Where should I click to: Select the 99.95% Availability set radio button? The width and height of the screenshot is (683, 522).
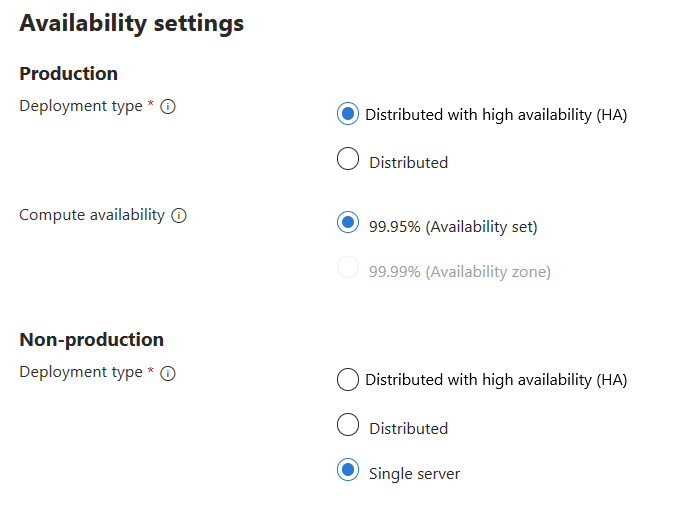click(348, 225)
